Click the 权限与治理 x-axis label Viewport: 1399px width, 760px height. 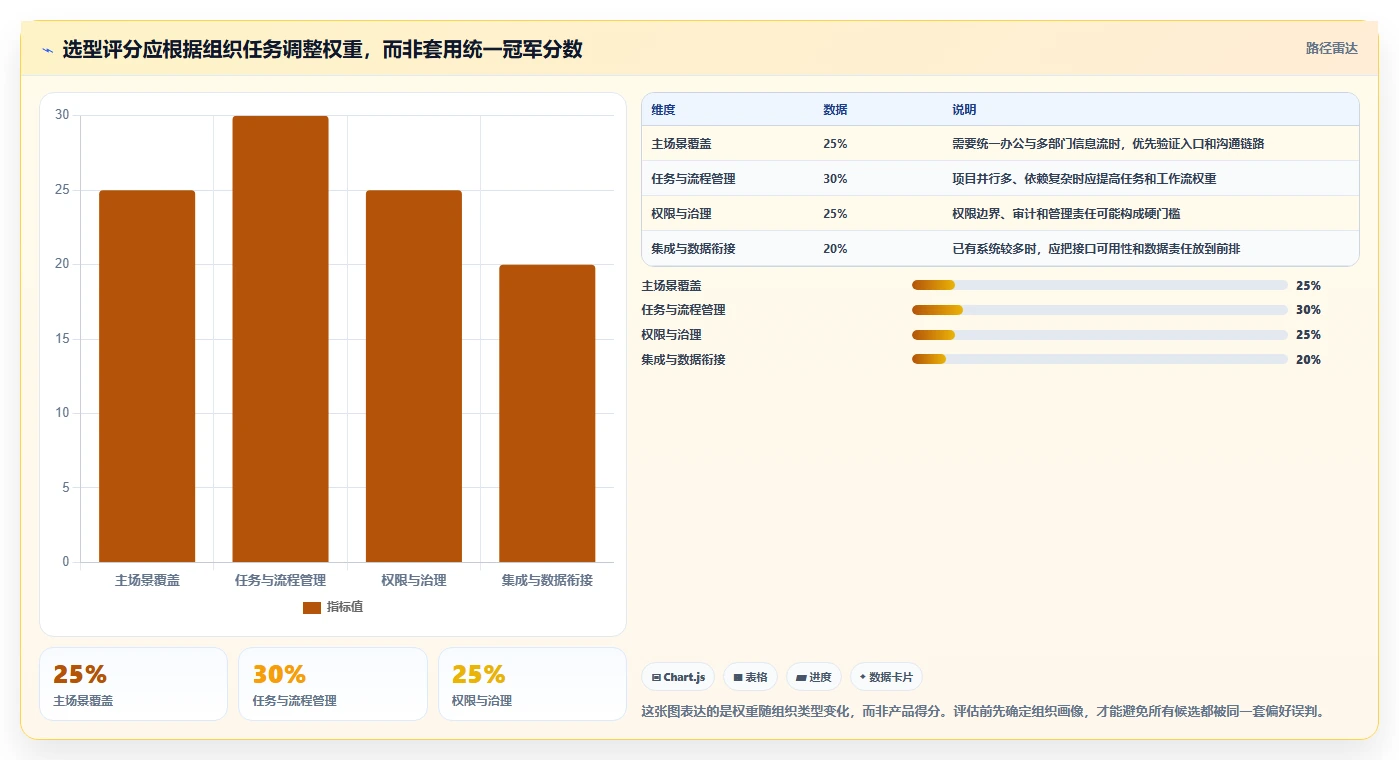coord(414,580)
